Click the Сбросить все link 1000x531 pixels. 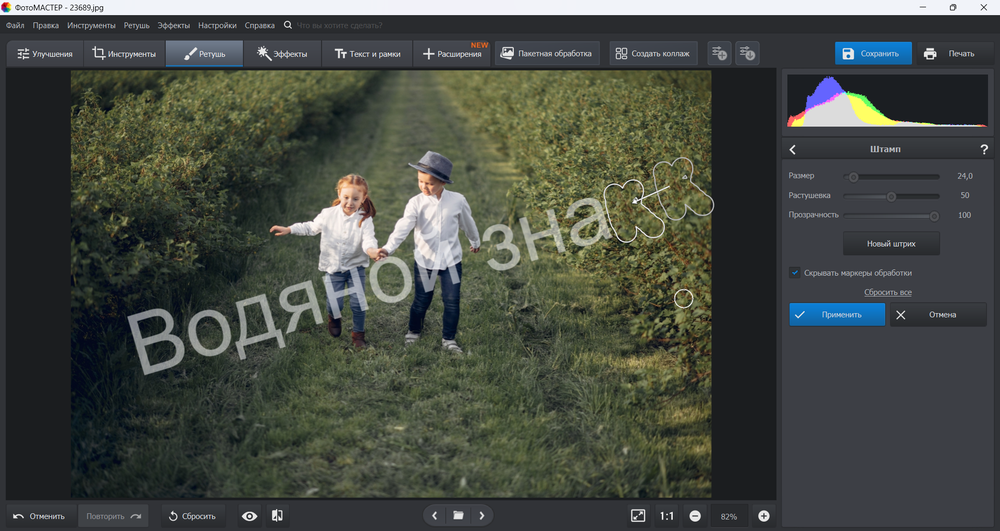click(x=888, y=292)
